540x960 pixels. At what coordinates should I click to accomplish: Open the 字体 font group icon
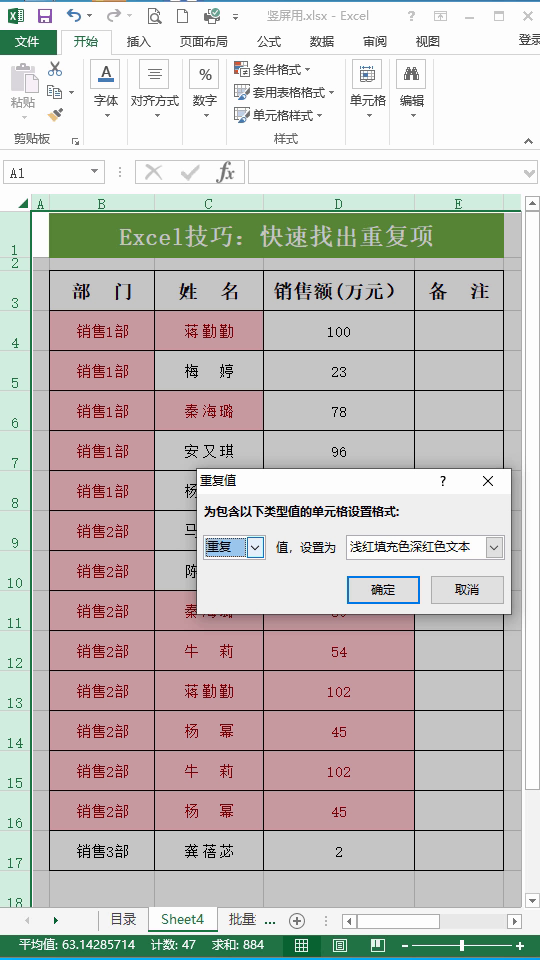point(105,91)
